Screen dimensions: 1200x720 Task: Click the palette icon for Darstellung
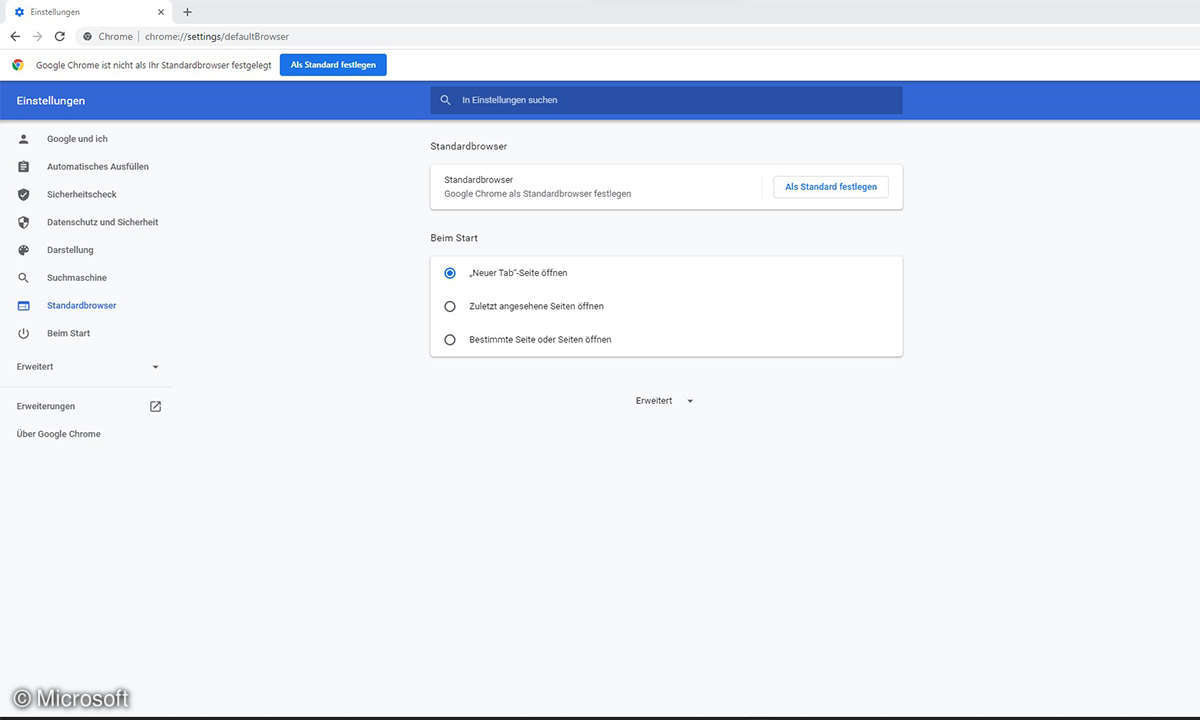tap(24, 250)
